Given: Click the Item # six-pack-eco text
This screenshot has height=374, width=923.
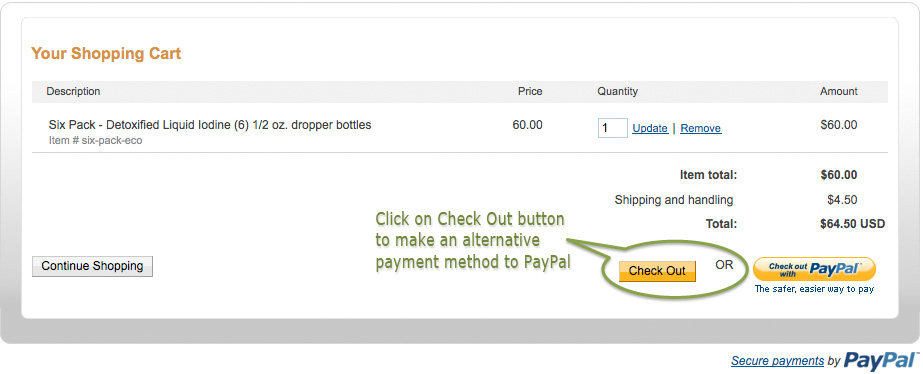Looking at the screenshot, I should click(x=95, y=141).
